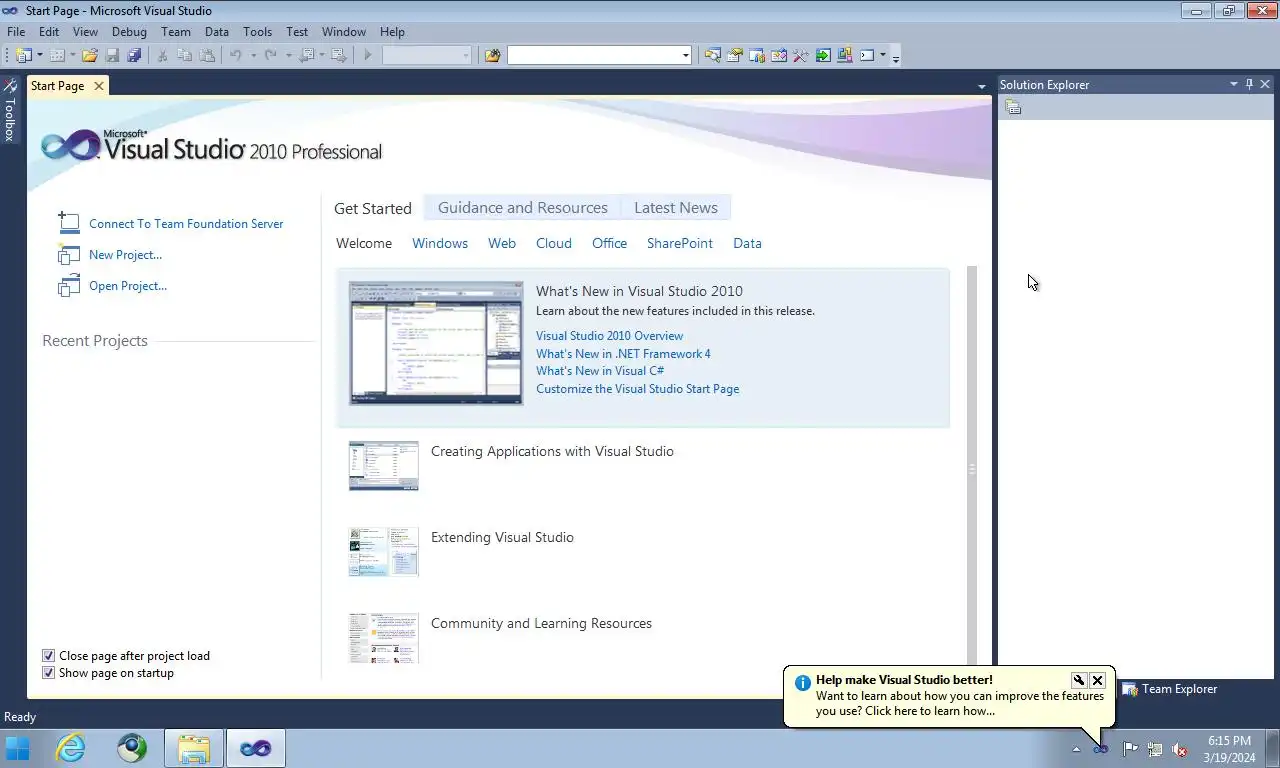The image size is (1280, 768).
Task: Select the Cloud sub-tab
Action: [x=554, y=243]
